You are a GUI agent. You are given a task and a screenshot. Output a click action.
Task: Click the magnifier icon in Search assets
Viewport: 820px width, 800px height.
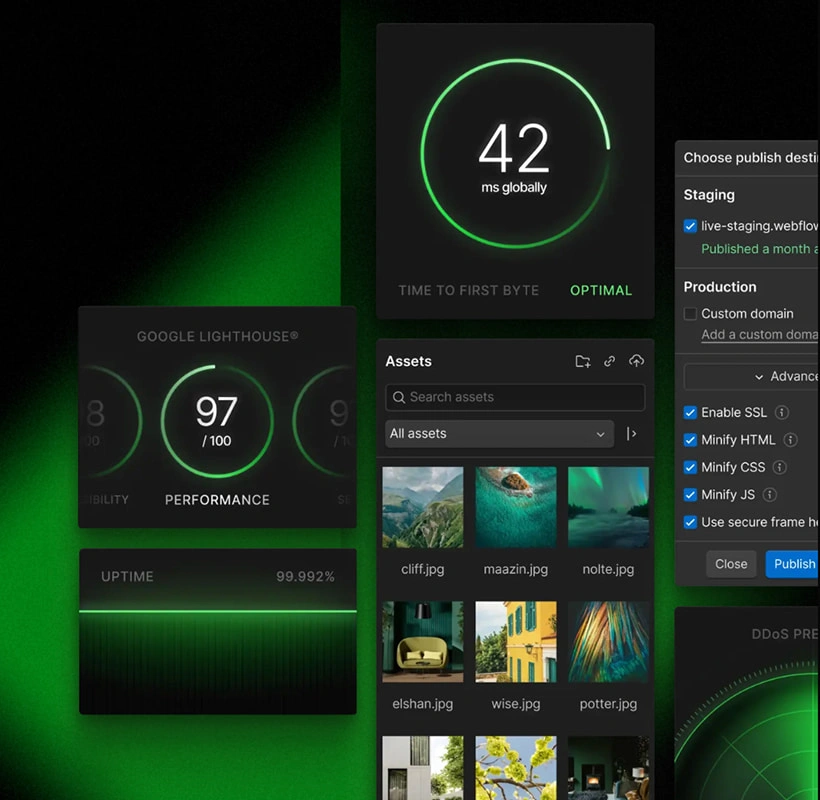pos(399,397)
